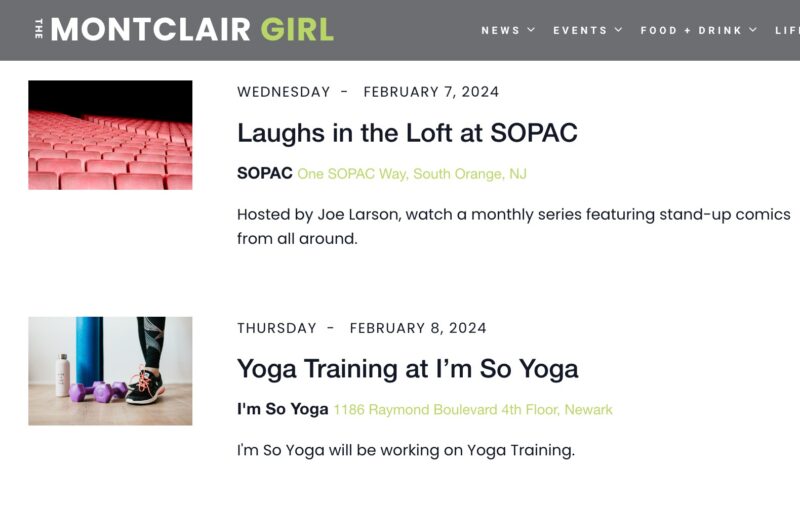Open One SOPAC Way address link
Screen dimensions: 800x511
coord(412,174)
